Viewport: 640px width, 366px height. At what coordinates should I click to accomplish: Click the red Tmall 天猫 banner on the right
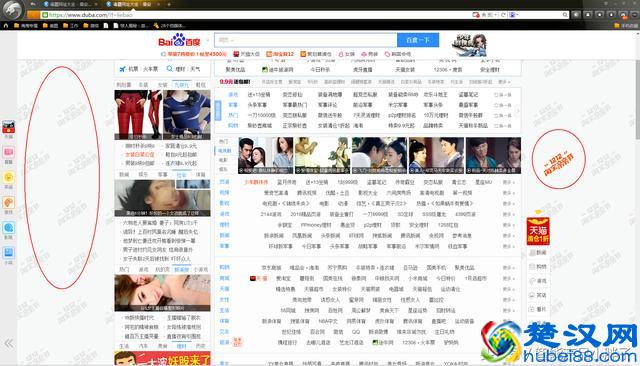(538, 230)
